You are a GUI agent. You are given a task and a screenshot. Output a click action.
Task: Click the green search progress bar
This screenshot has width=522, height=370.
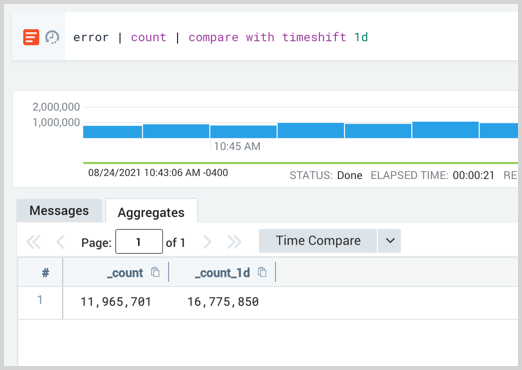pos(300,163)
